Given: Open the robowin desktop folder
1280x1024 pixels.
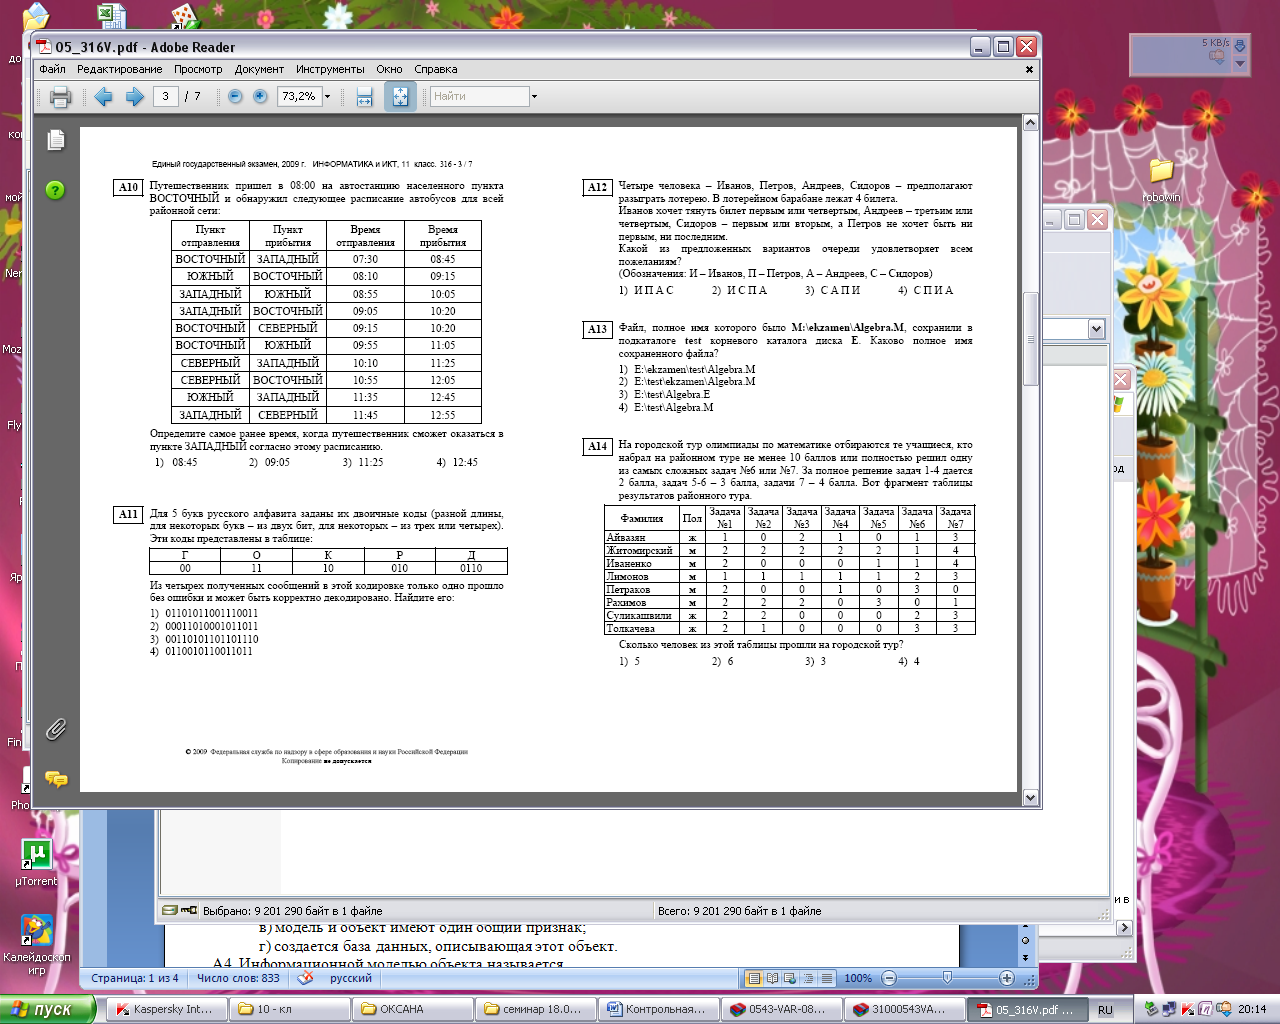Looking at the screenshot, I should [1161, 180].
